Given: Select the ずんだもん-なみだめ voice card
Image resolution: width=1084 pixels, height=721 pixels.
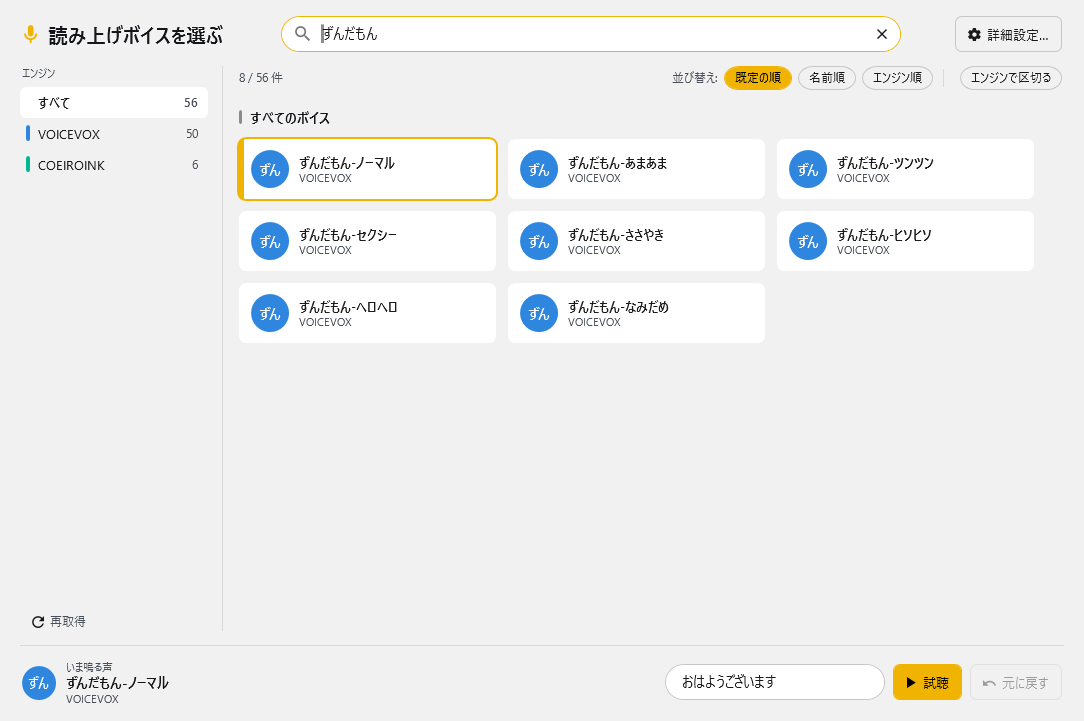Looking at the screenshot, I should (x=636, y=313).
